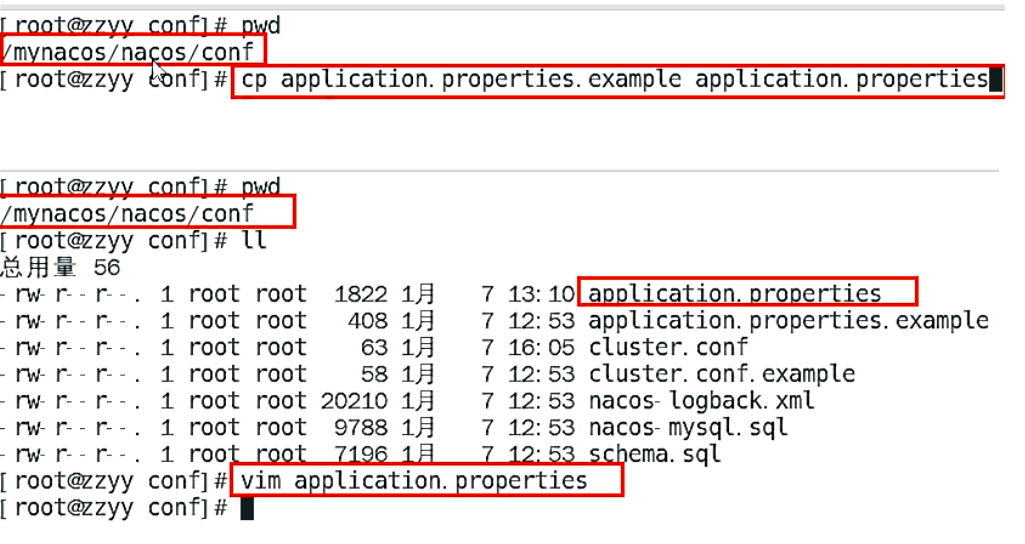Click the nacos-mysql.sql file name

coord(688,428)
